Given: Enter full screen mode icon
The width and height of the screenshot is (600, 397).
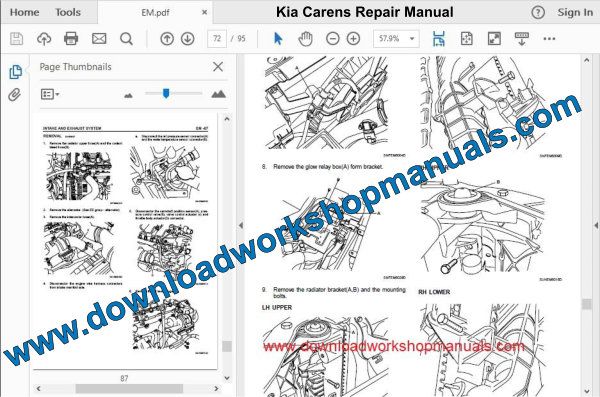Looking at the screenshot, I should pos(494,39).
